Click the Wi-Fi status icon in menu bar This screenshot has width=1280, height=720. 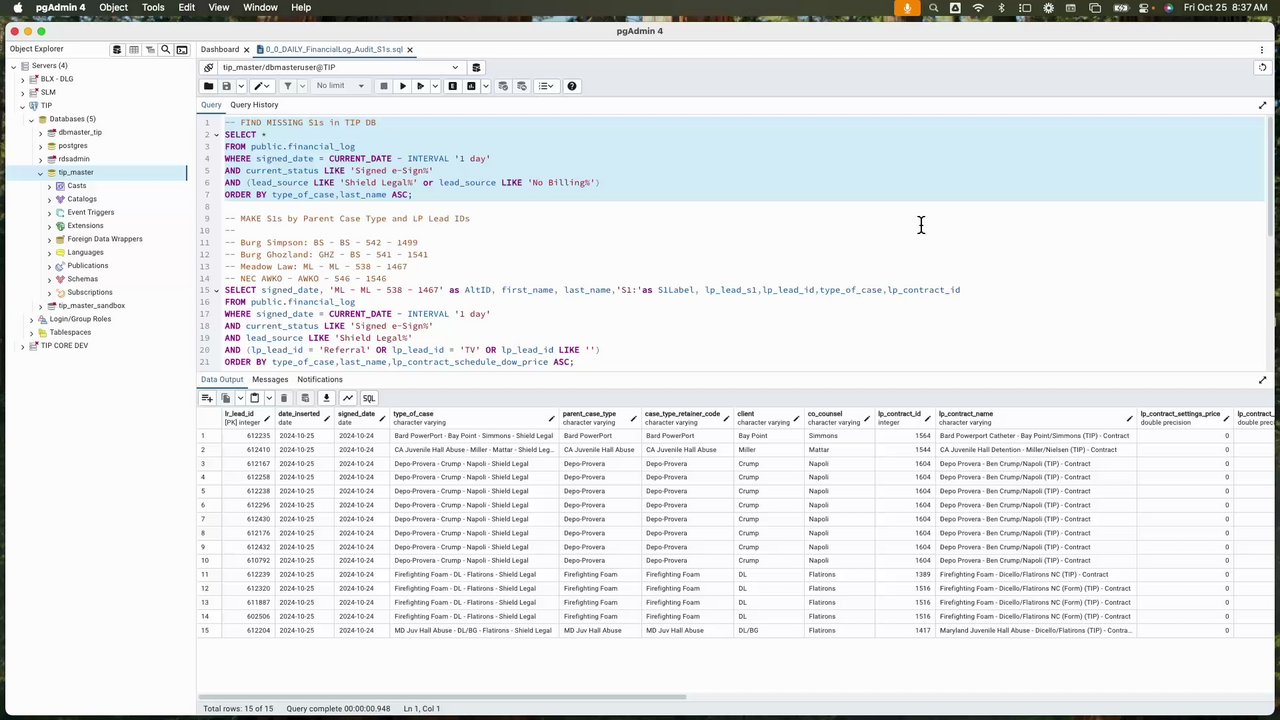[978, 7]
